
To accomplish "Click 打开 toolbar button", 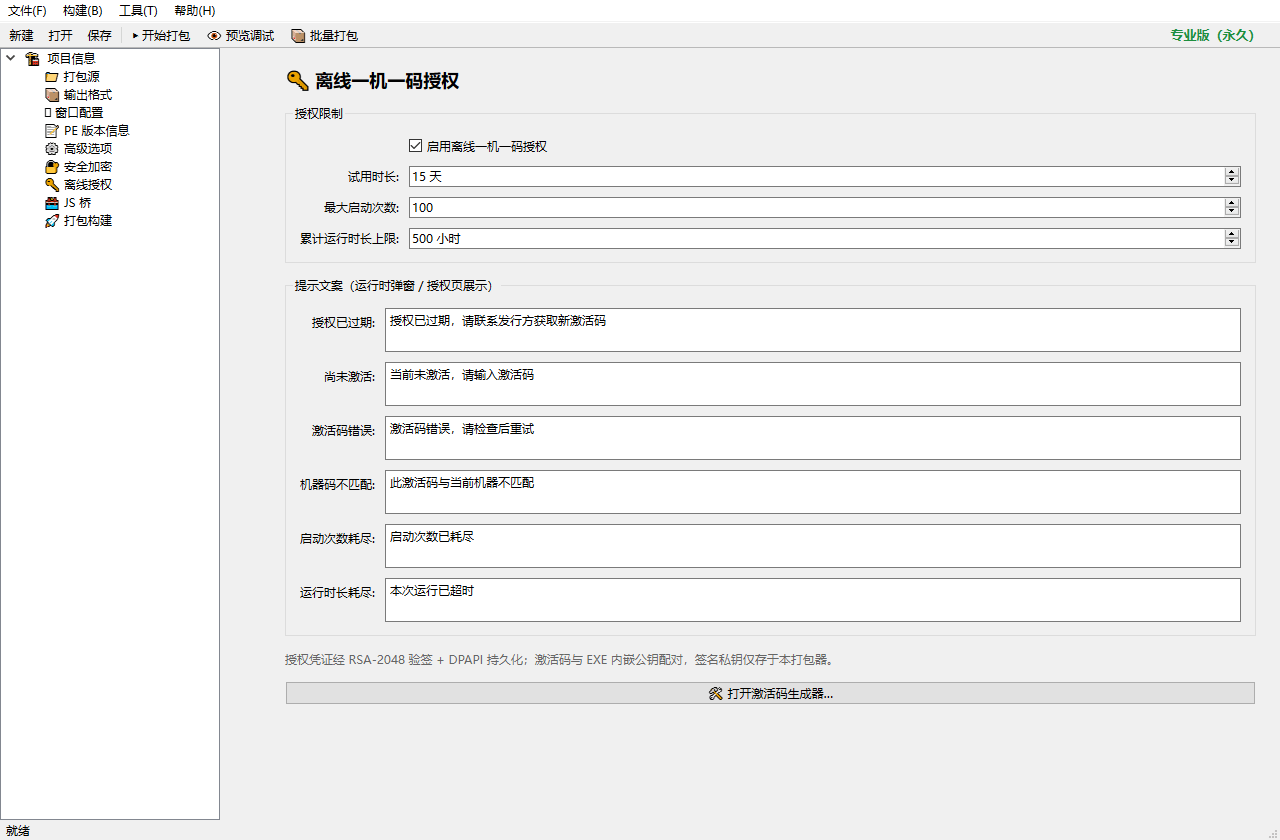I will 60,36.
